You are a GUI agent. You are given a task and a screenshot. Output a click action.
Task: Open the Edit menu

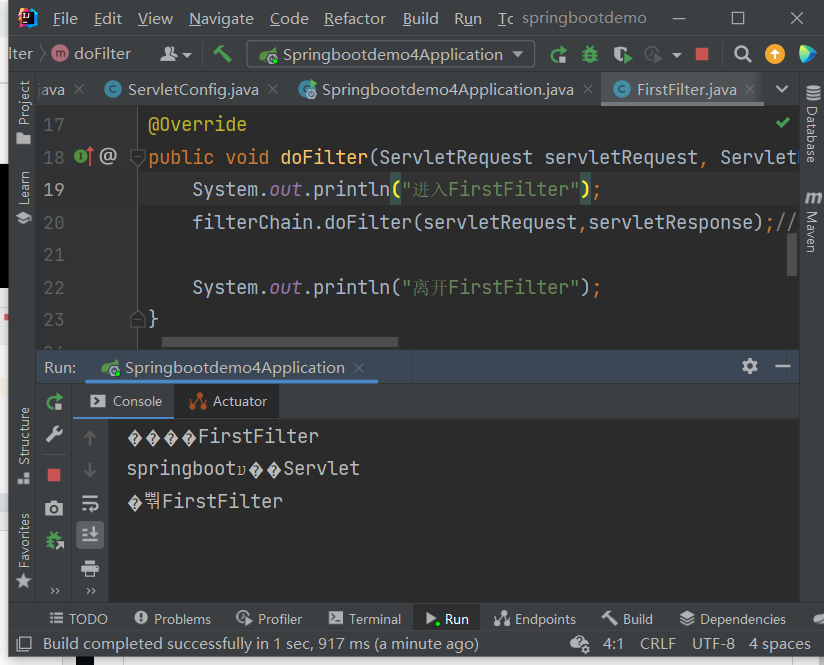click(108, 19)
